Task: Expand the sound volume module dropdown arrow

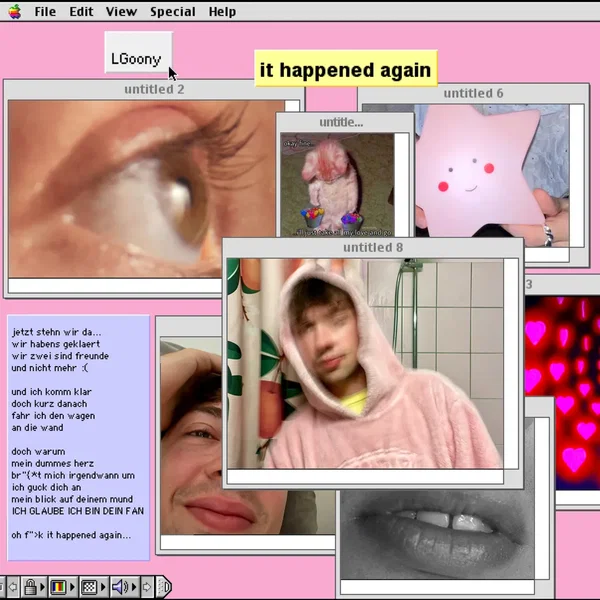Action: tap(134, 587)
